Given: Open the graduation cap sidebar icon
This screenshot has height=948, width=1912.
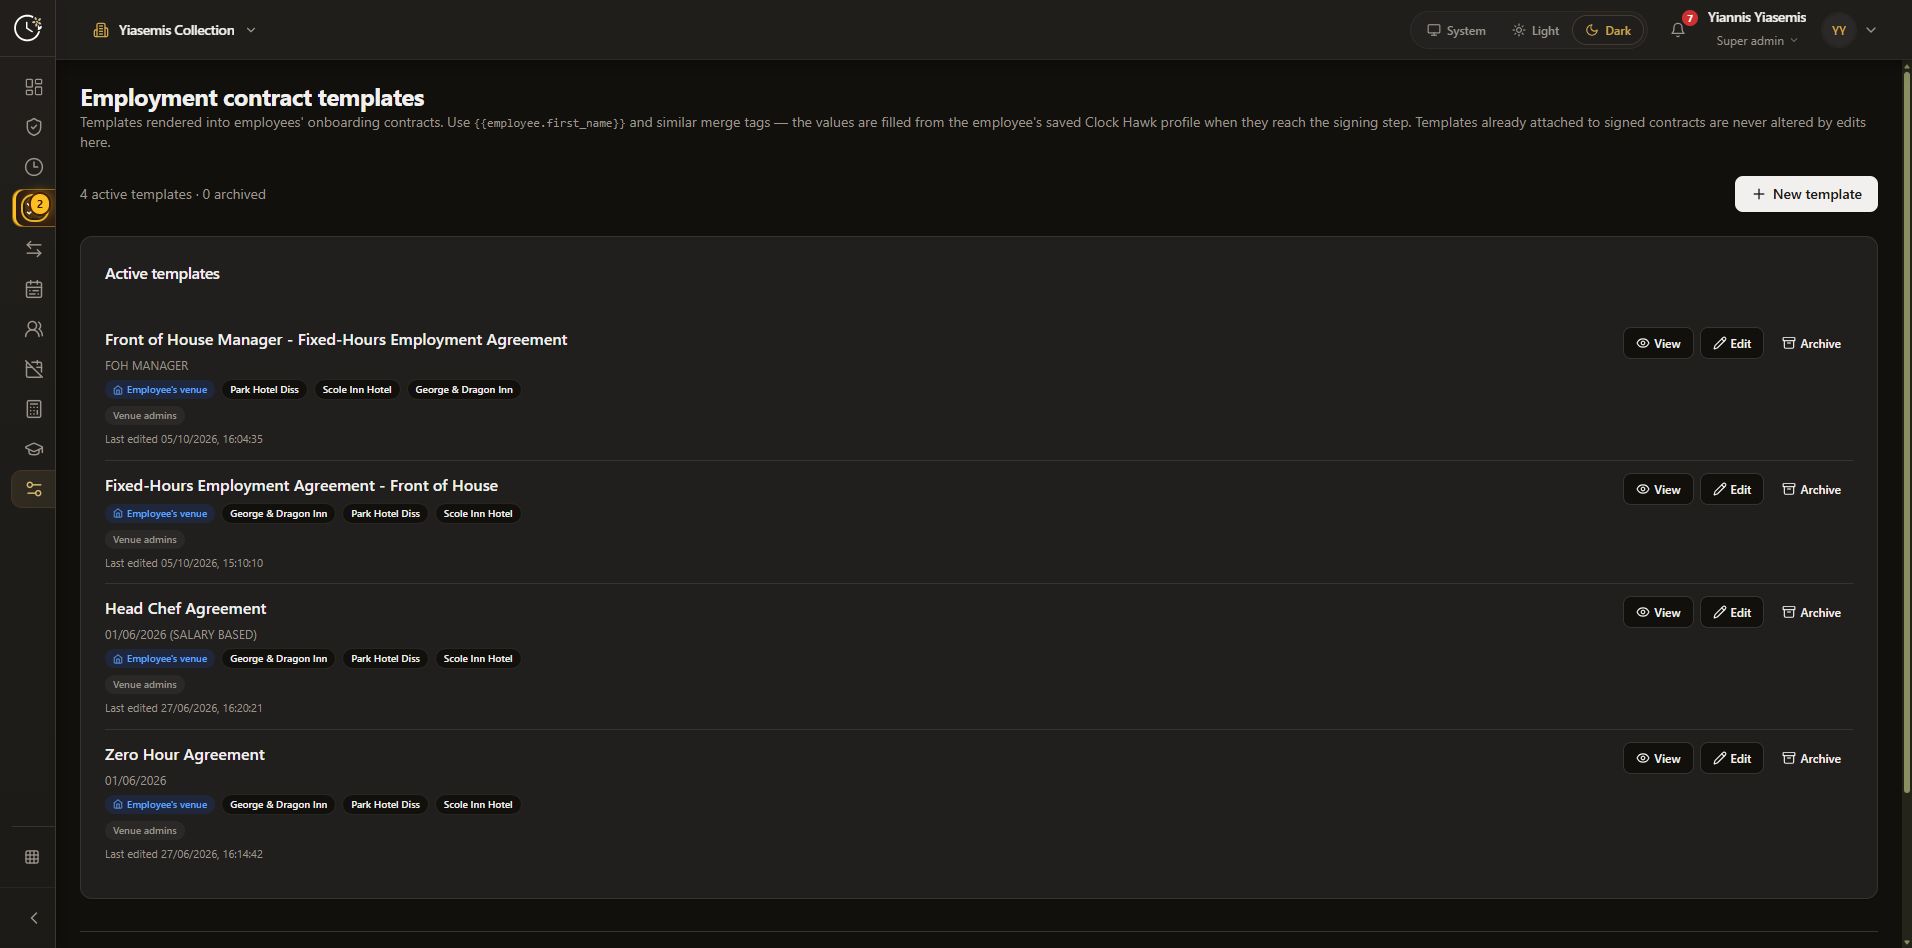Looking at the screenshot, I should [x=34, y=449].
